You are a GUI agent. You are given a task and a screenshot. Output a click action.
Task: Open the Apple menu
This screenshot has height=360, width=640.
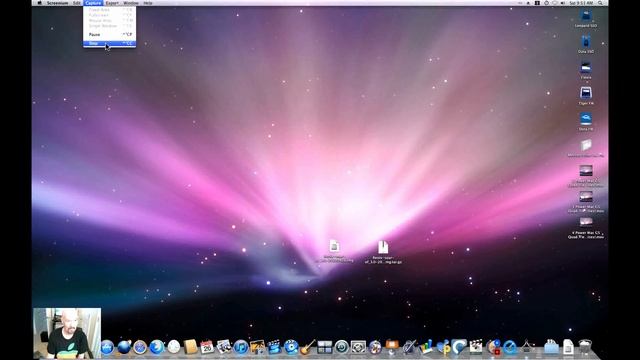coord(40,3)
